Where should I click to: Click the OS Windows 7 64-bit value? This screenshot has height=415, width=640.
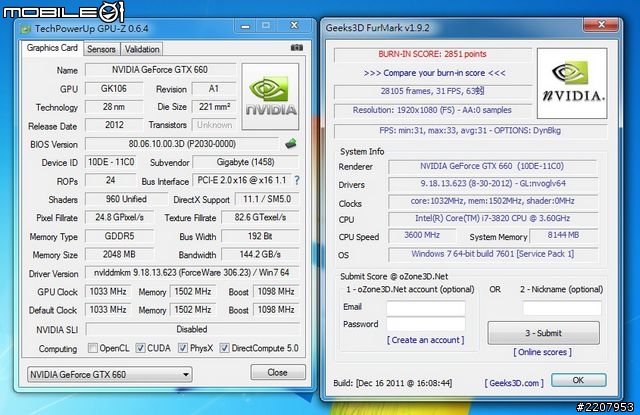click(x=492, y=254)
